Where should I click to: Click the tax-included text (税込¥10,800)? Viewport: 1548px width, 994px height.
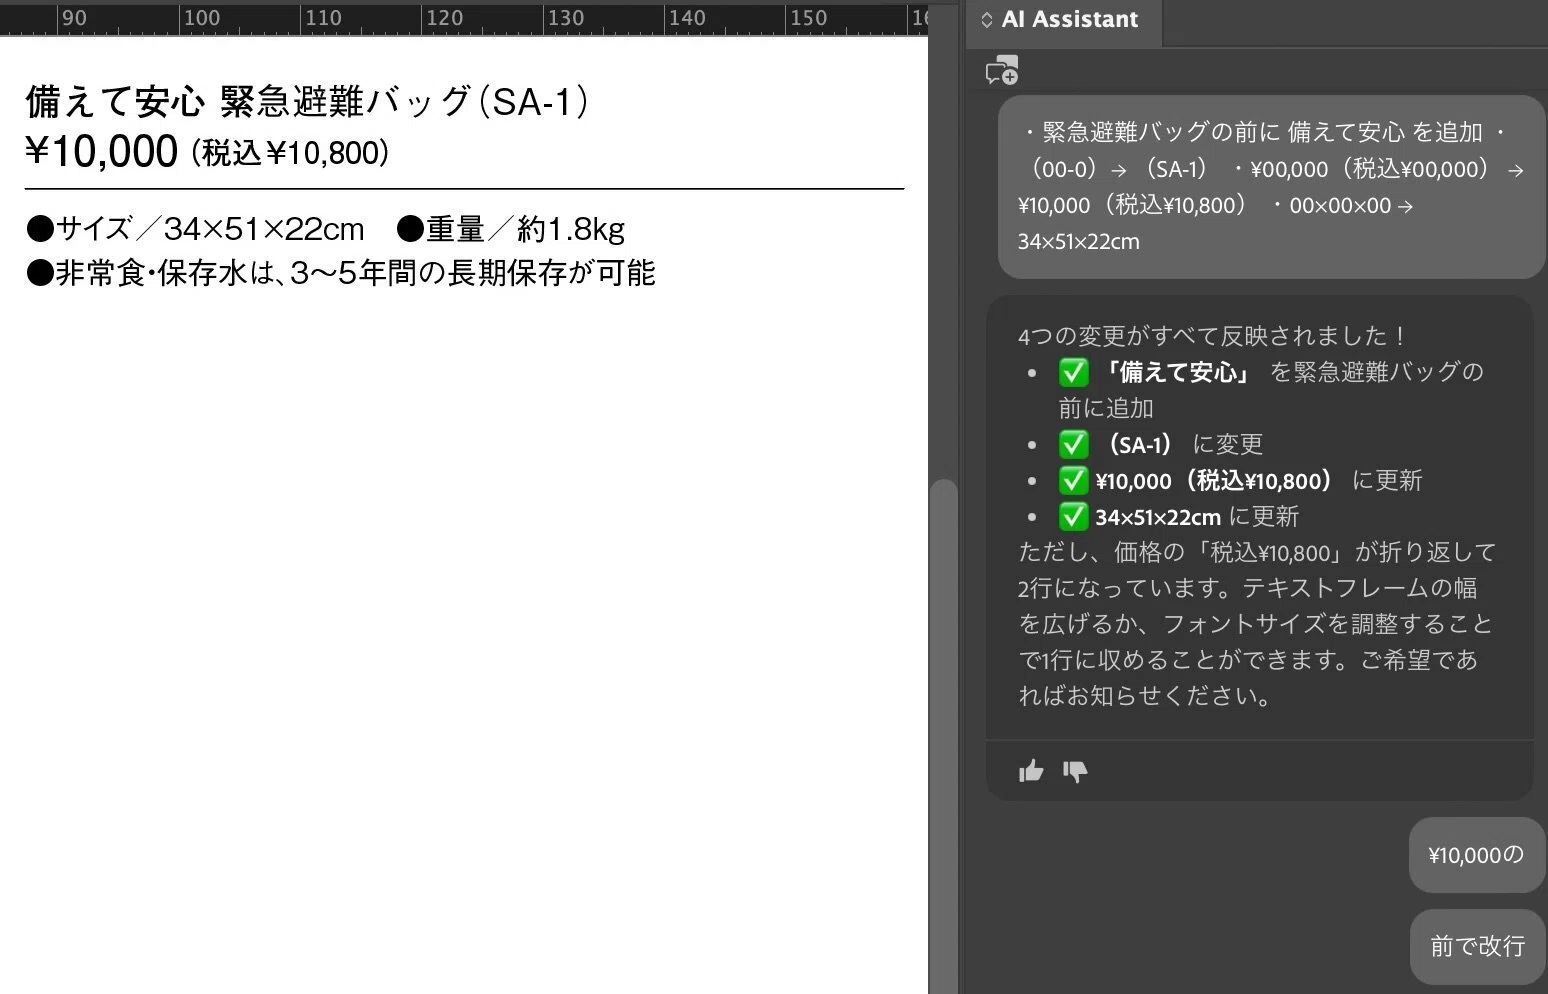(x=290, y=153)
